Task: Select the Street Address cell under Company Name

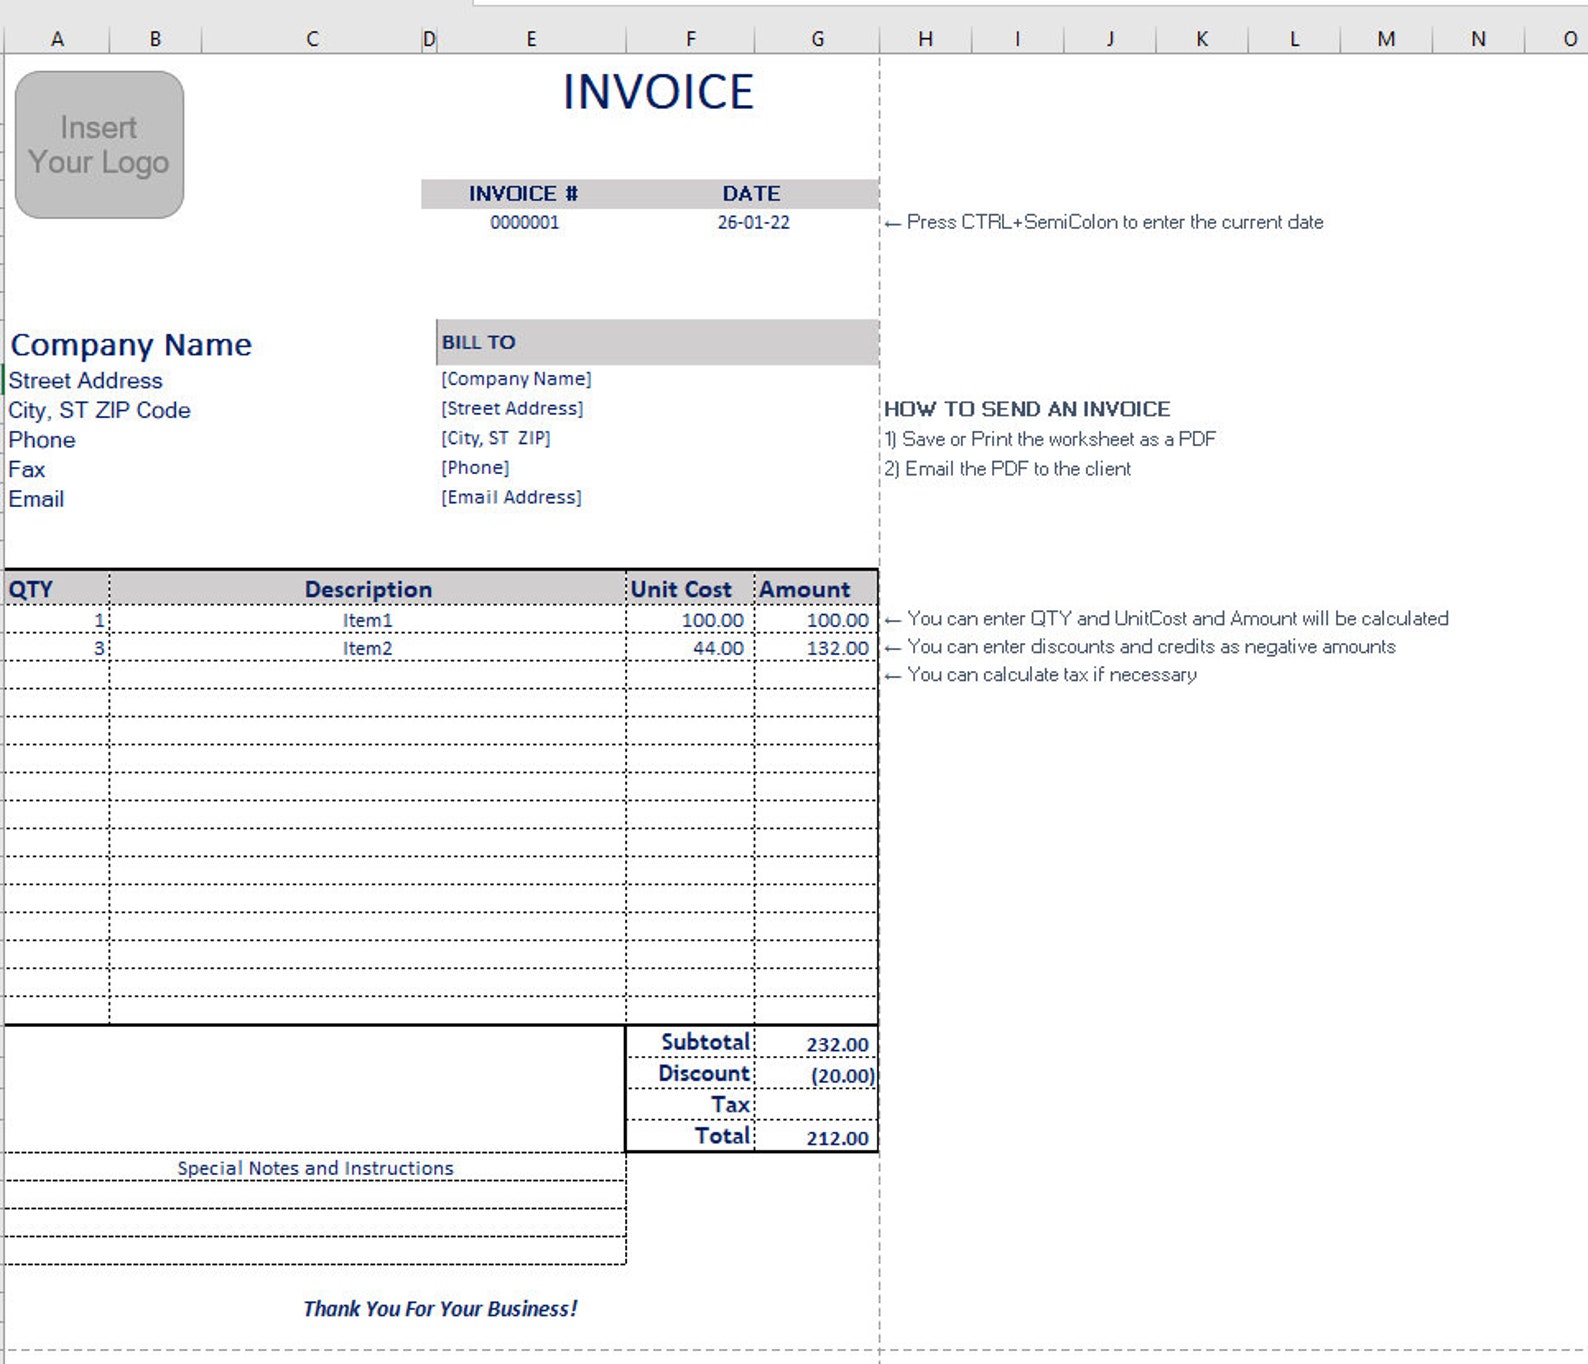Action: pos(85,380)
